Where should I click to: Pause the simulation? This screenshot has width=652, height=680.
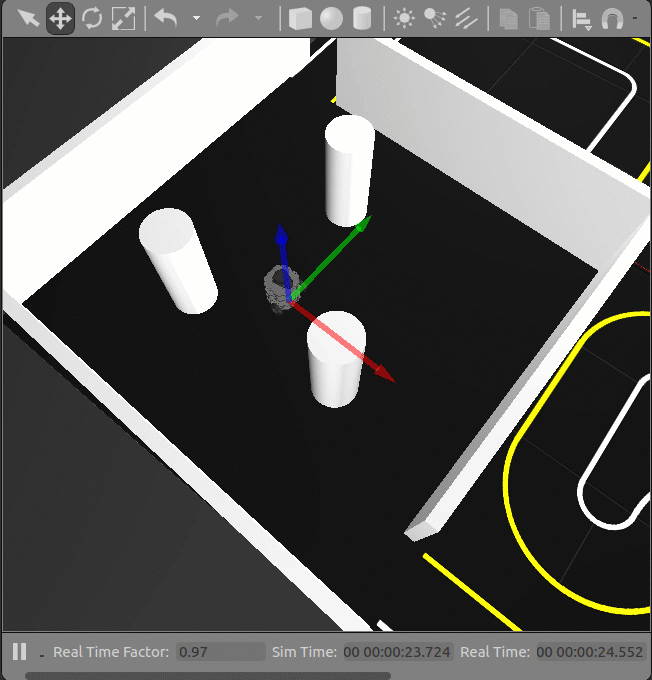click(x=19, y=652)
